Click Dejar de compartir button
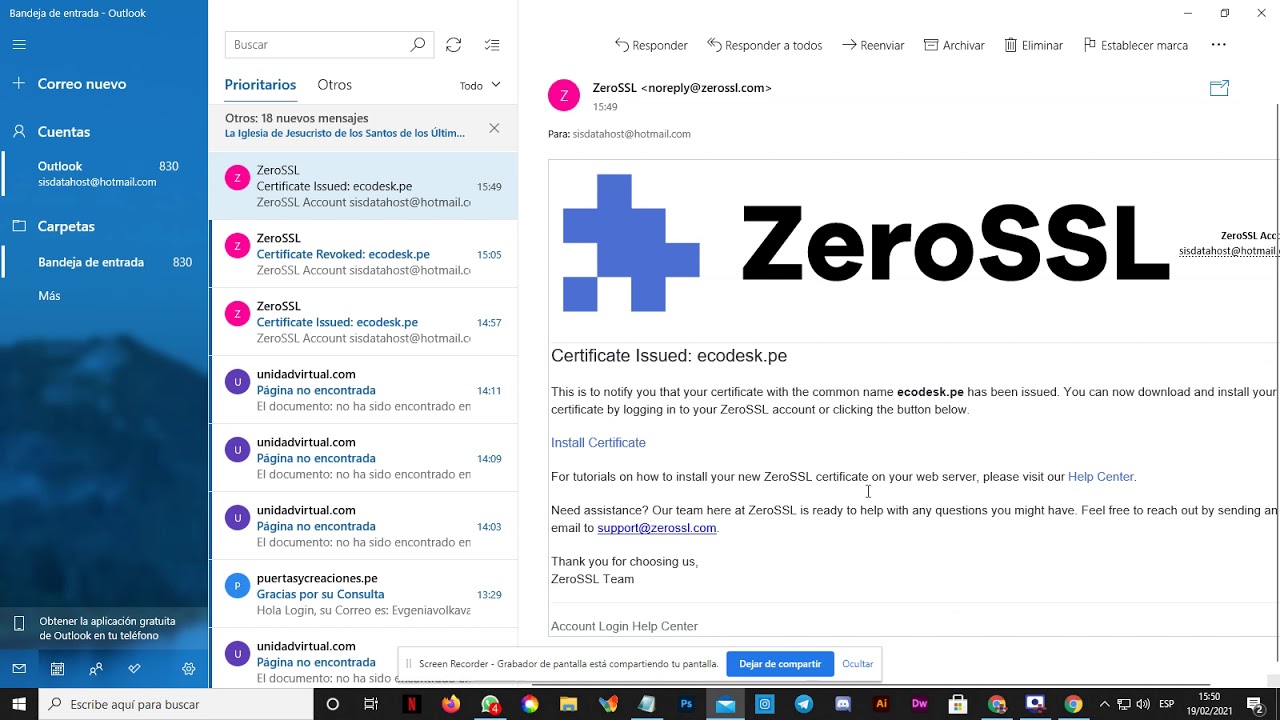Screen dimensions: 1280x720 tap(780, 664)
